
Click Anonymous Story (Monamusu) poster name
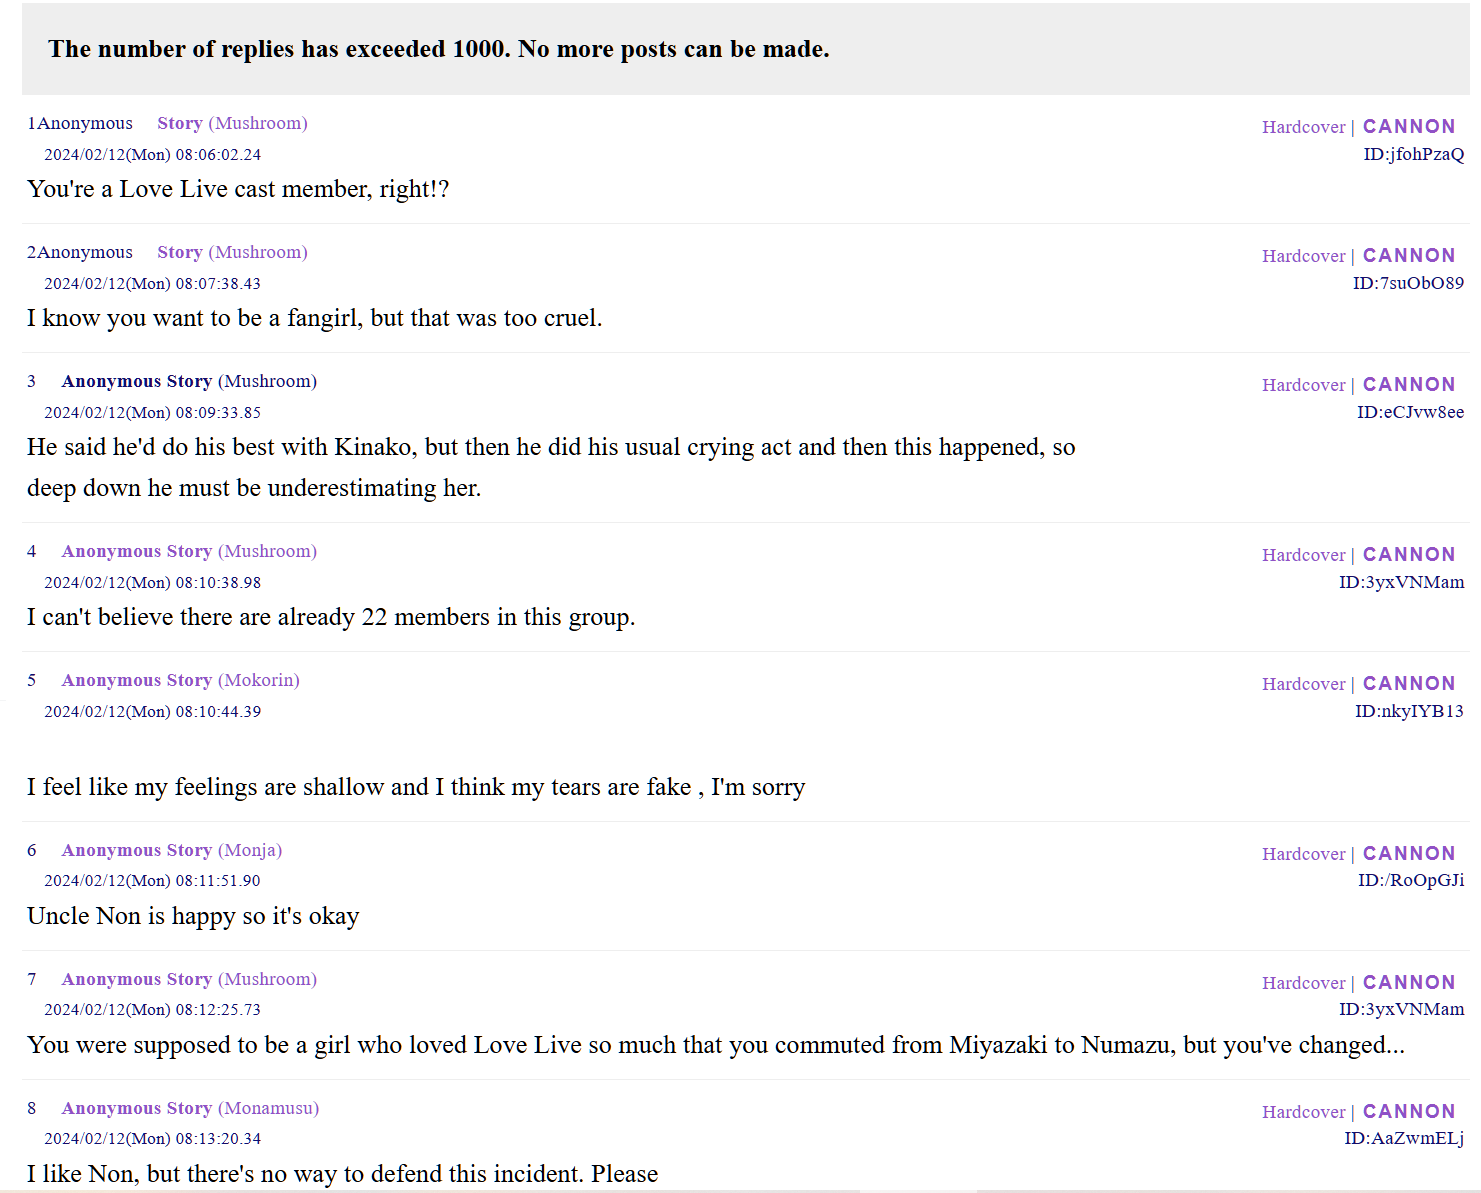coord(190,1108)
